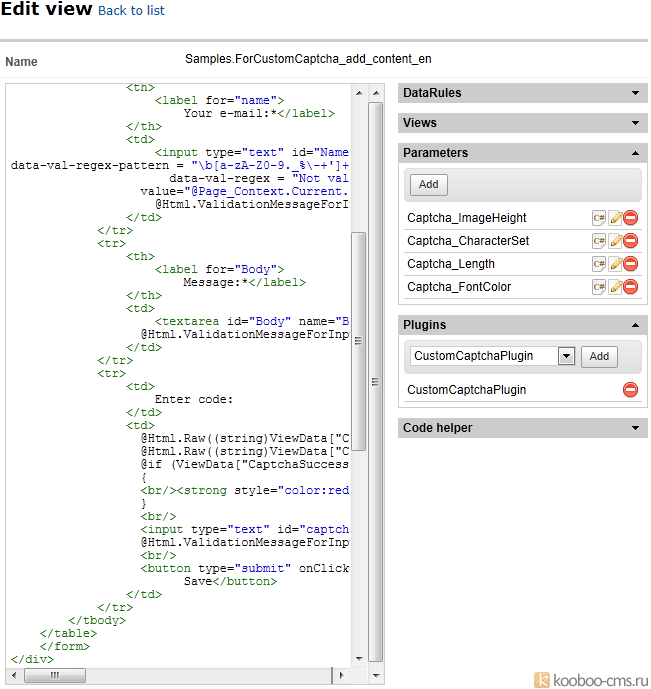Remove the Captcha_FontColor parameter

tap(630, 287)
